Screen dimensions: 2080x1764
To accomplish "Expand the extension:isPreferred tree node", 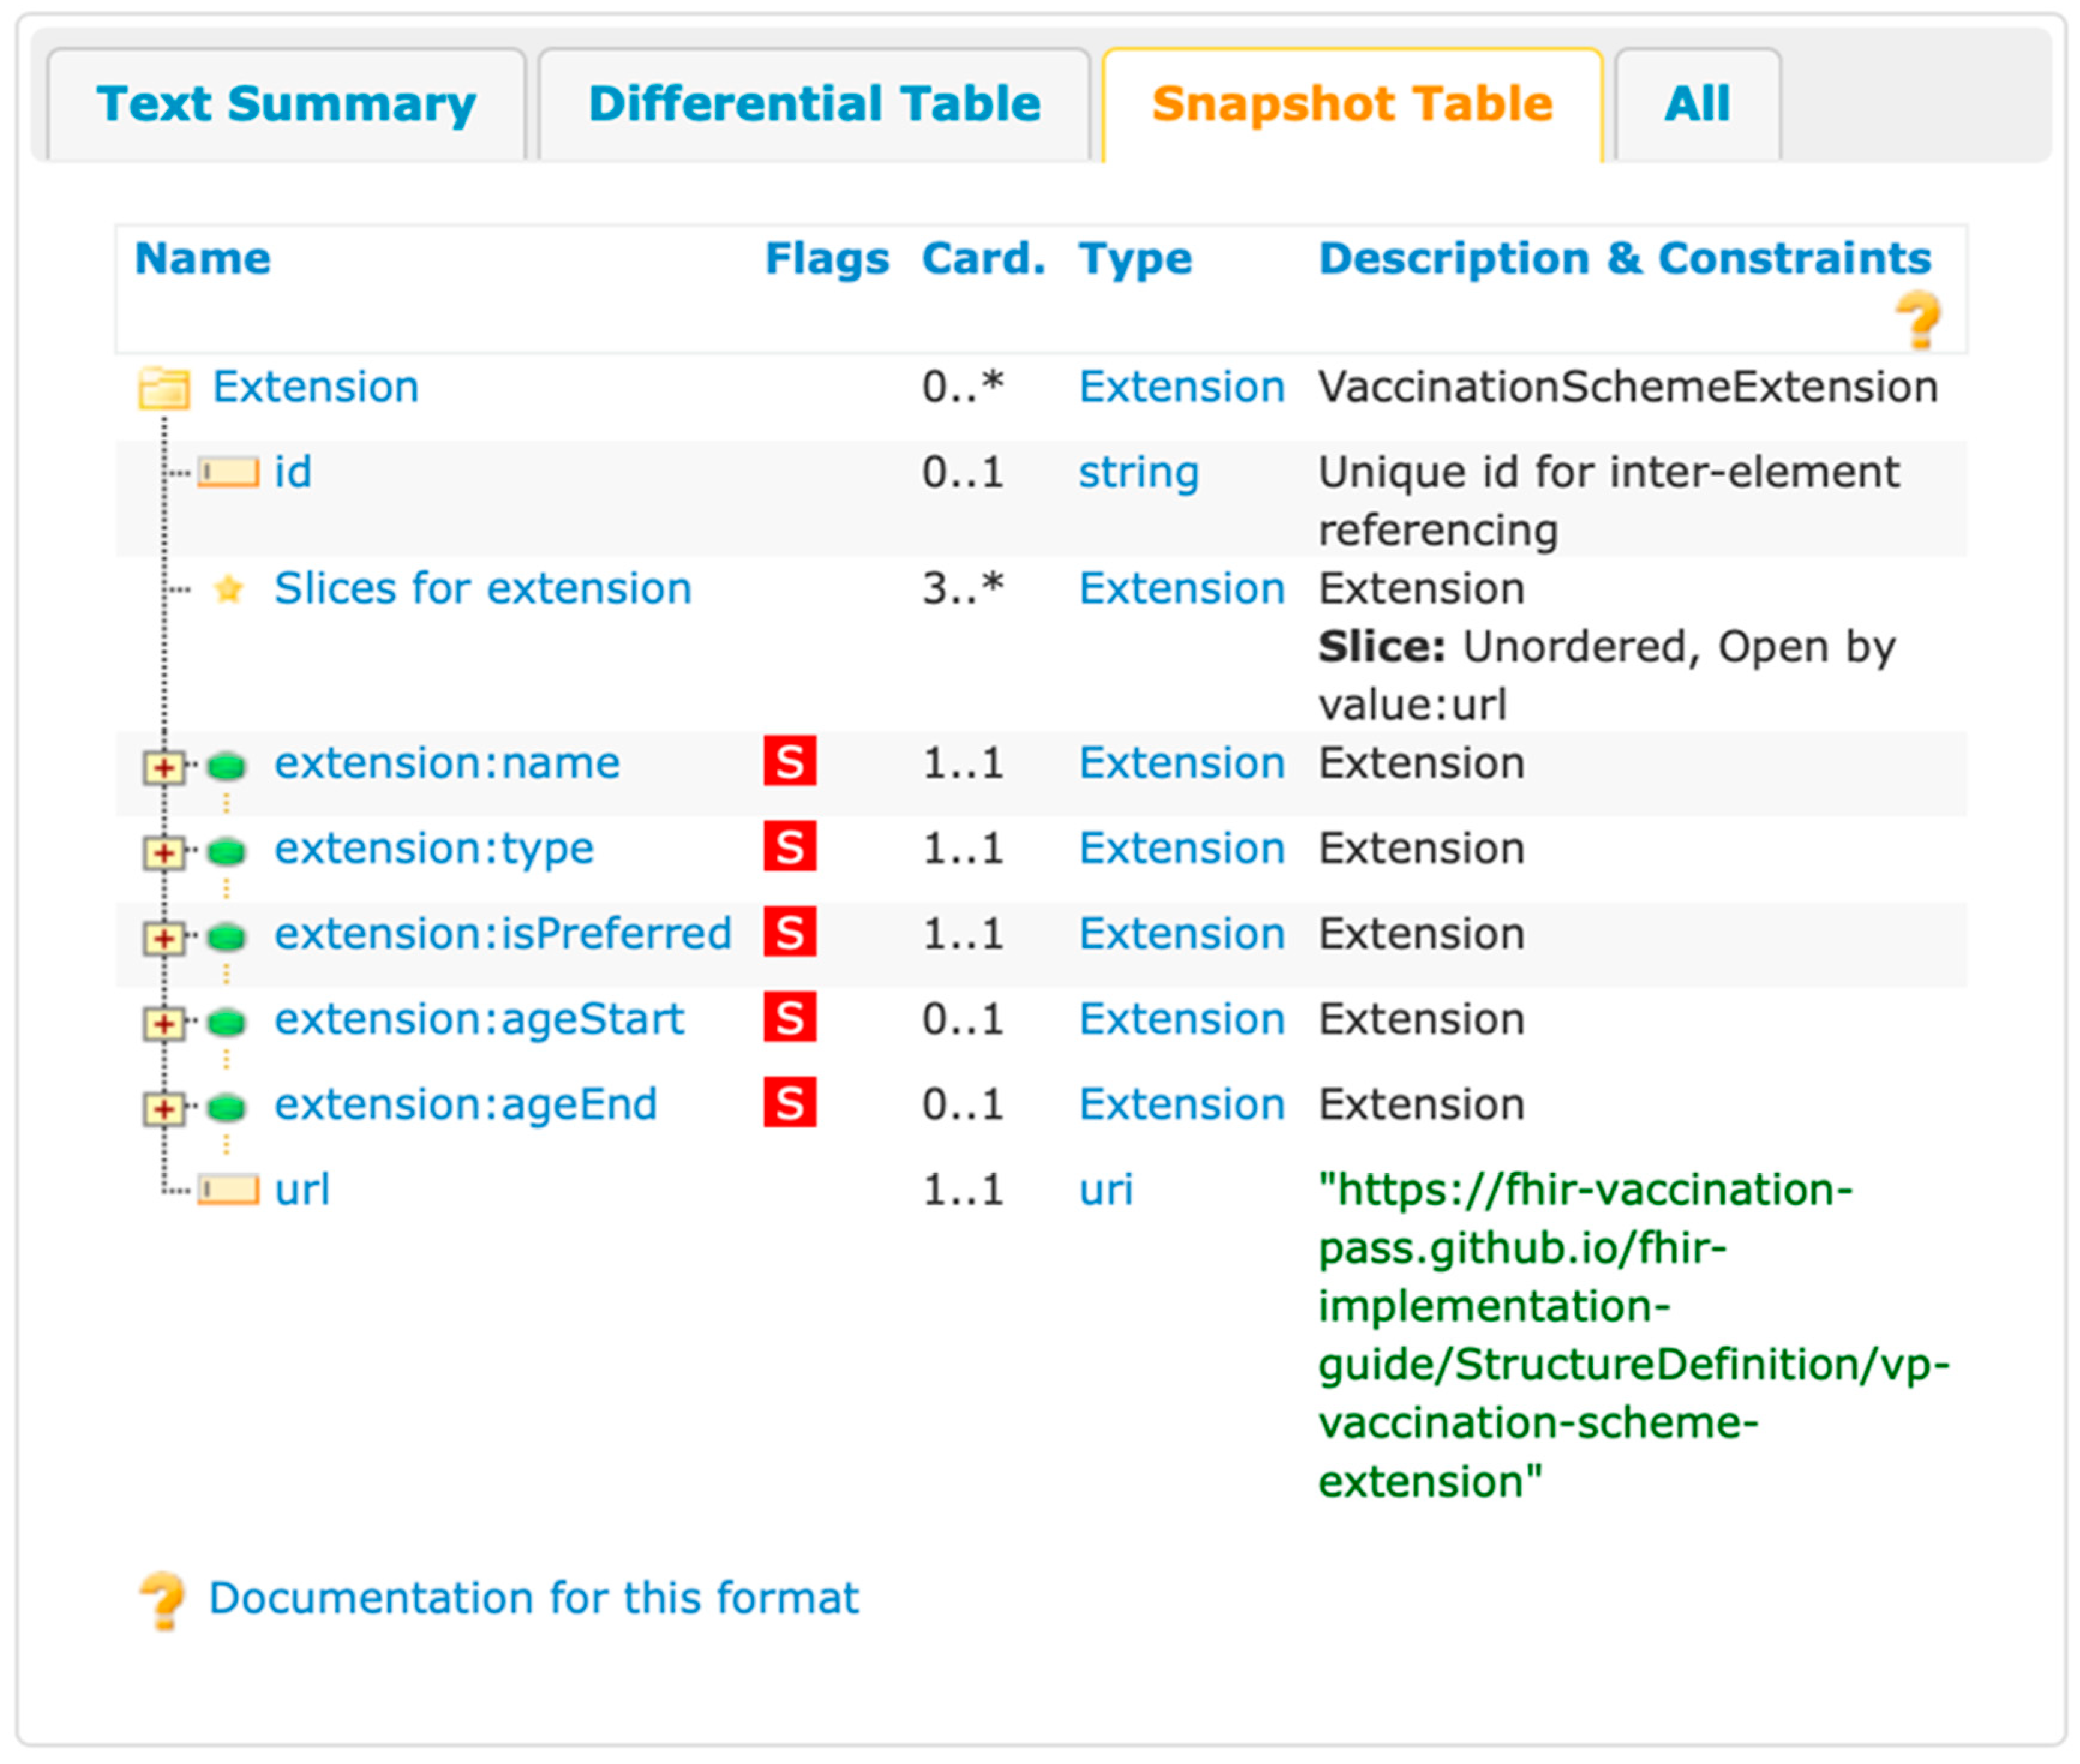I will [x=163, y=938].
